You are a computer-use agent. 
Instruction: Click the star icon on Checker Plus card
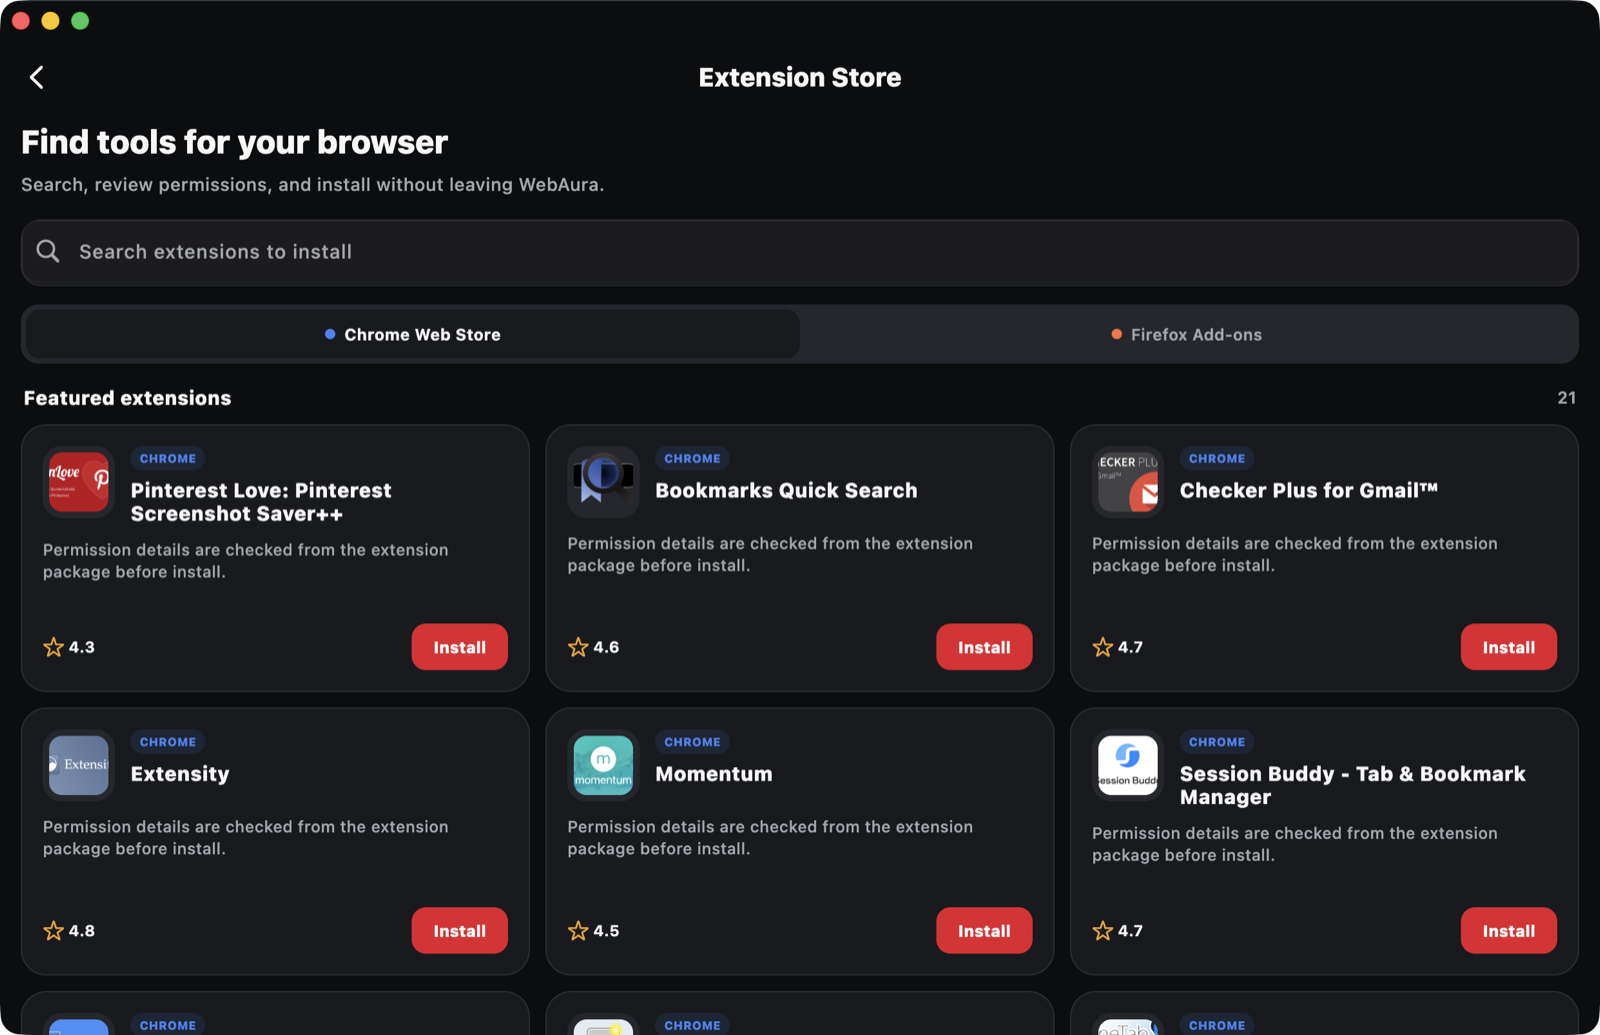click(1103, 647)
